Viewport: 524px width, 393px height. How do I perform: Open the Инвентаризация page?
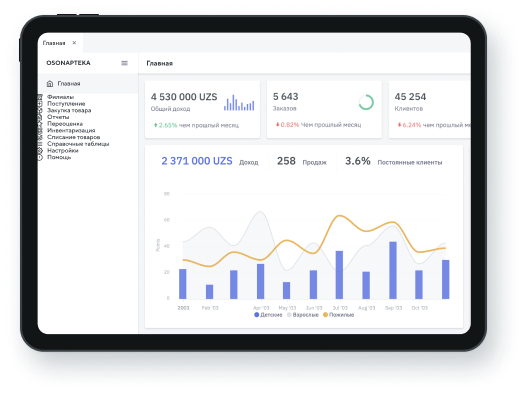pyautogui.click(x=71, y=130)
